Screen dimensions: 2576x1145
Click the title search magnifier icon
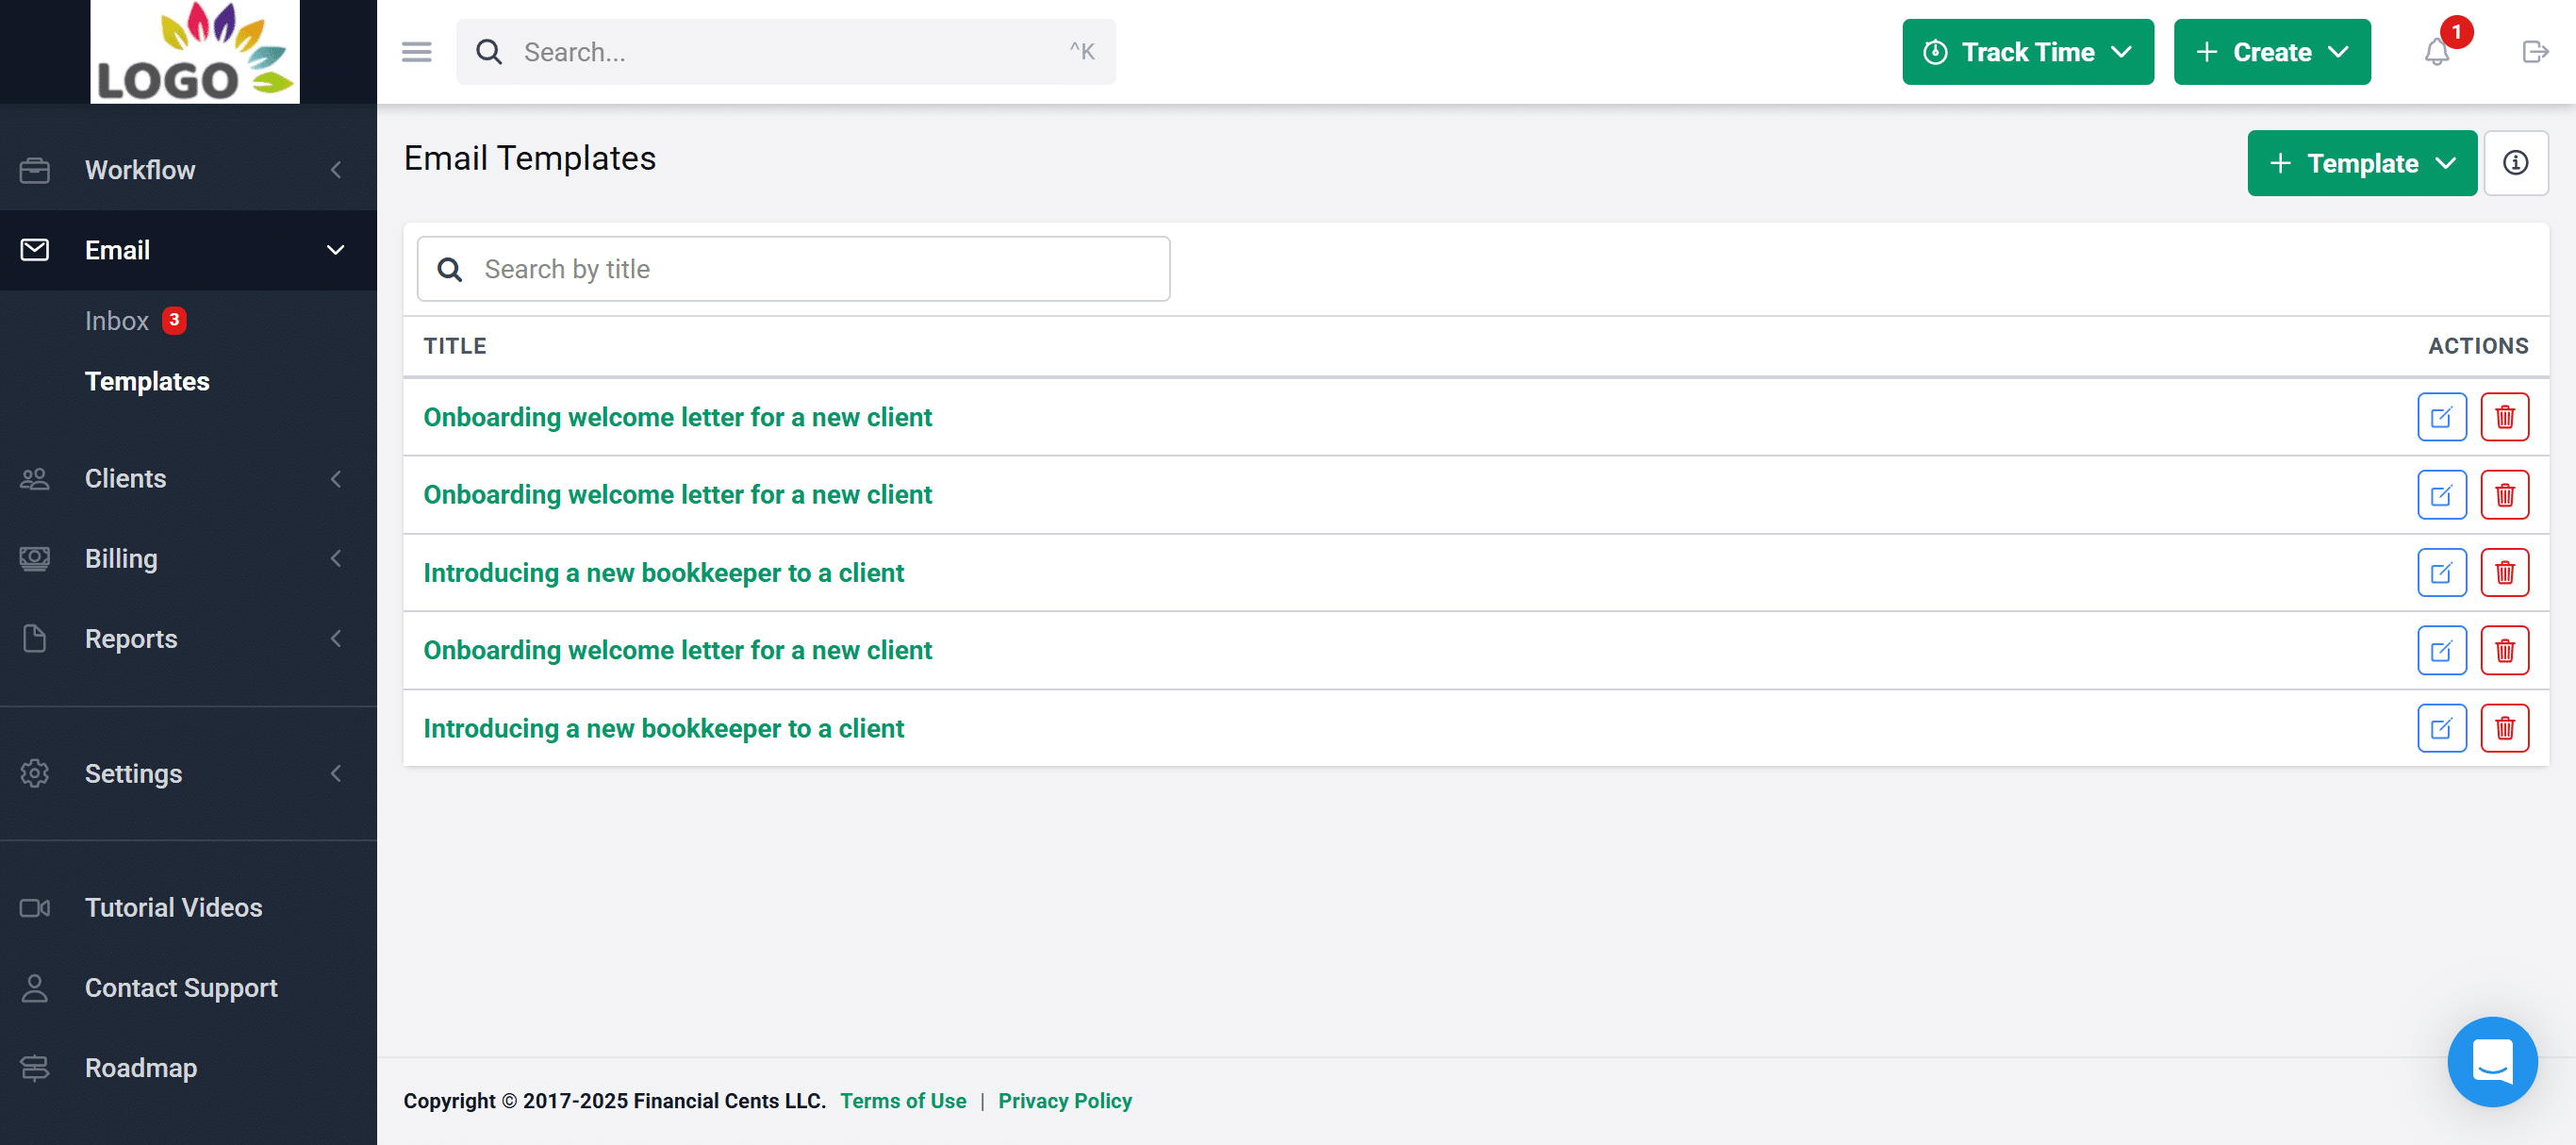tap(450, 270)
